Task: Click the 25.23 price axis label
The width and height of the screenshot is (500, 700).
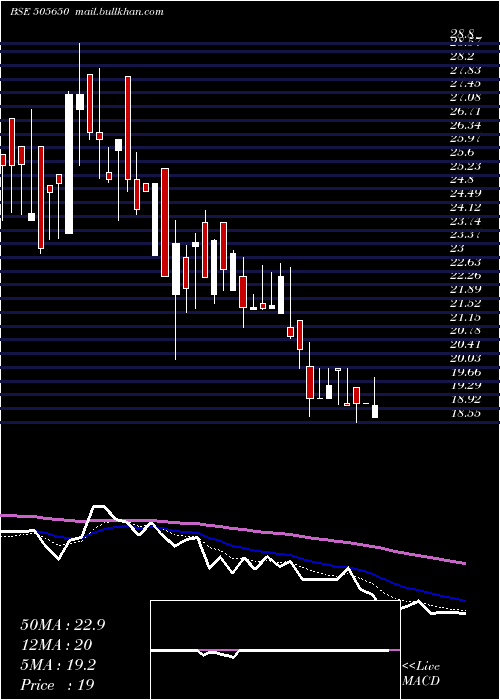Action: click(465, 166)
